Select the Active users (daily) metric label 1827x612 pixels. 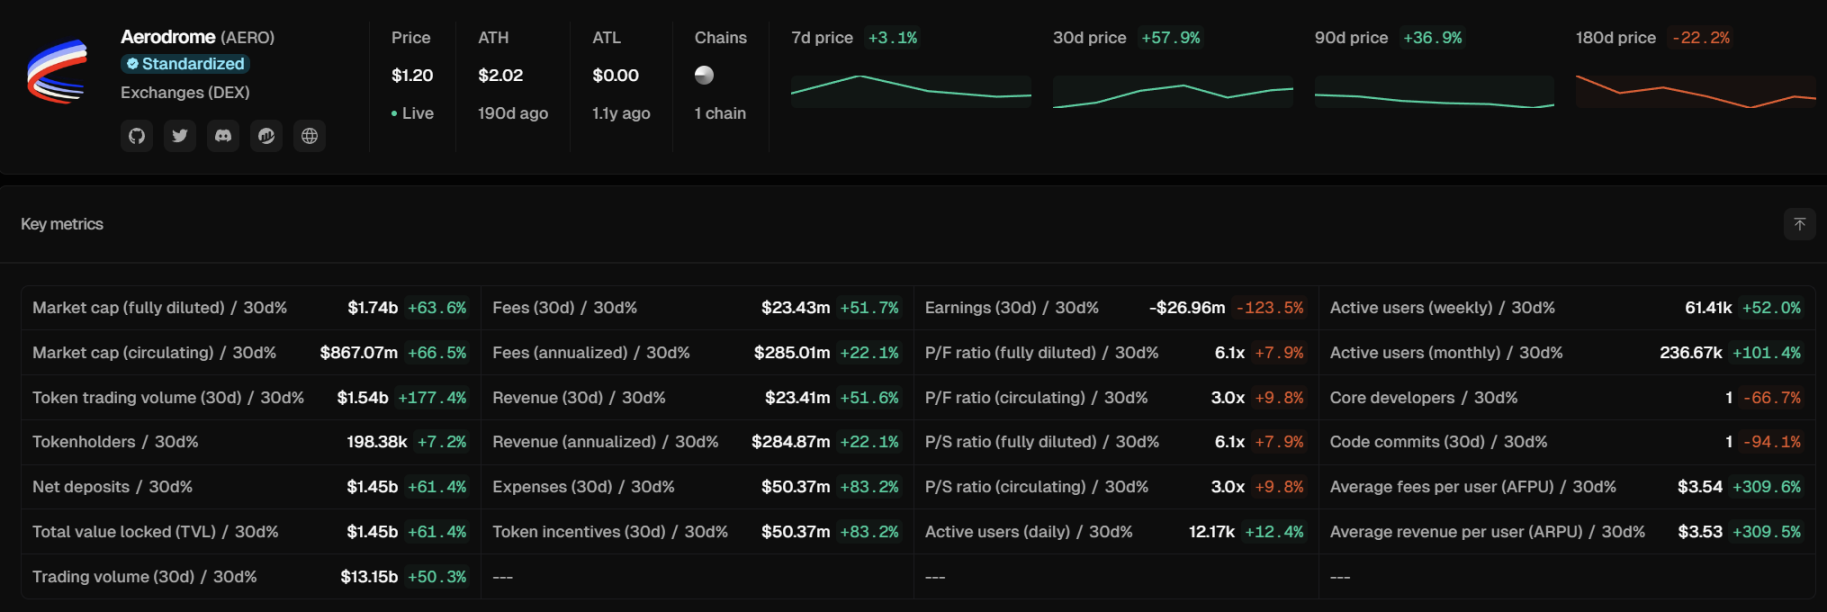1029,532
